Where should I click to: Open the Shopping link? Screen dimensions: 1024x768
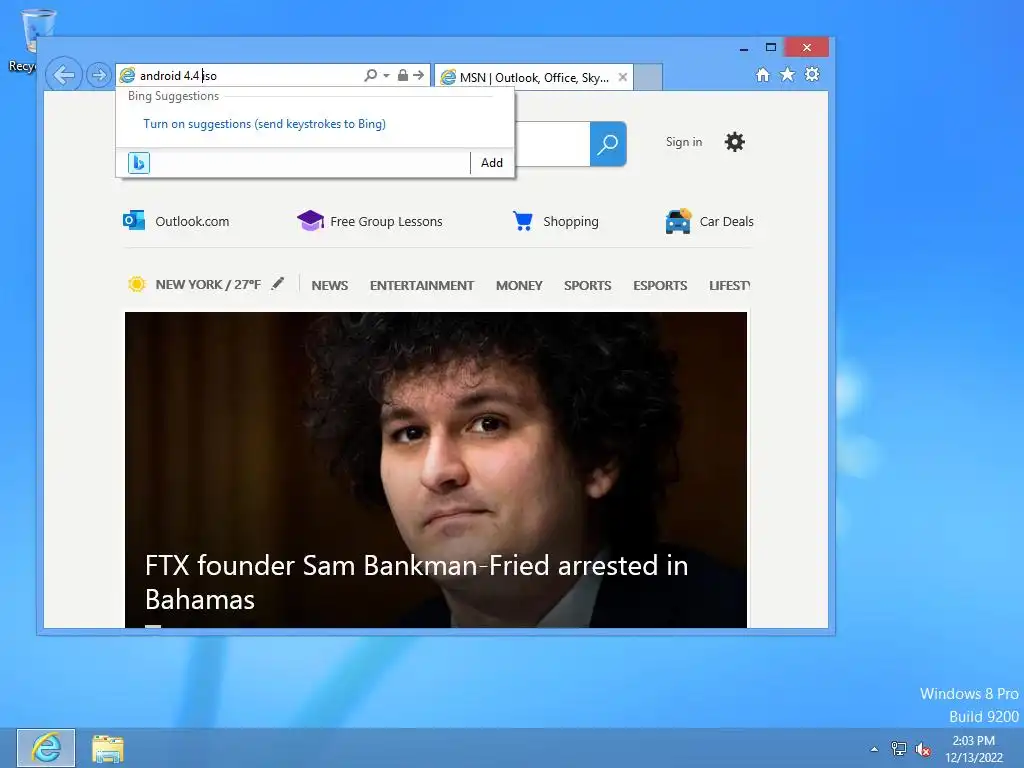pos(571,221)
